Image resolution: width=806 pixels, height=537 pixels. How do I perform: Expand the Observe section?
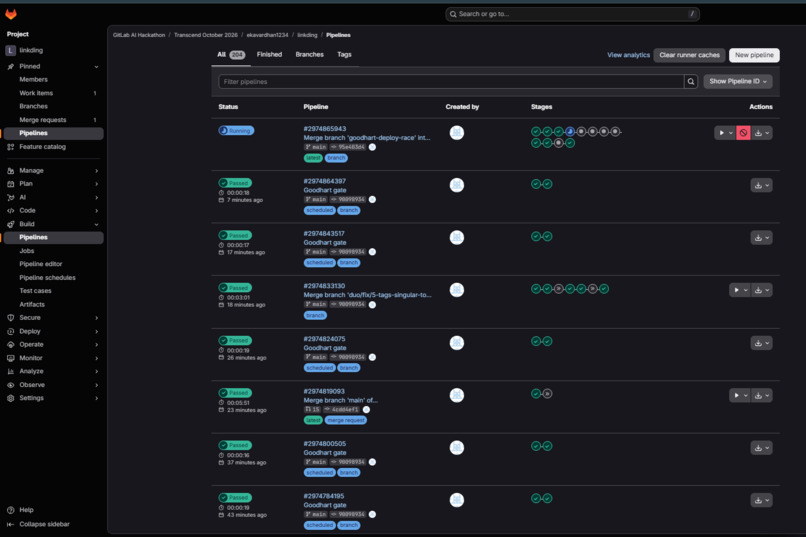tap(96, 385)
